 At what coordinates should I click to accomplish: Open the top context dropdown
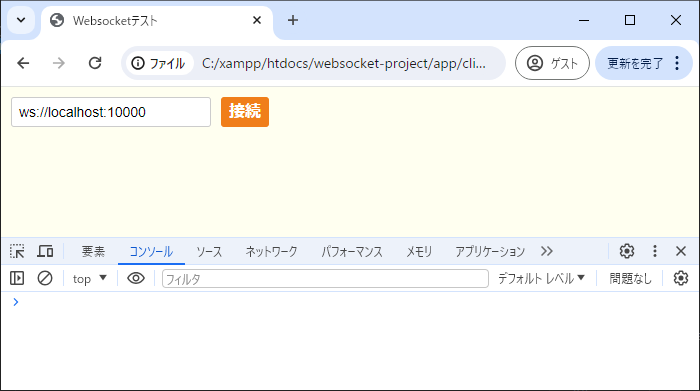click(90, 279)
